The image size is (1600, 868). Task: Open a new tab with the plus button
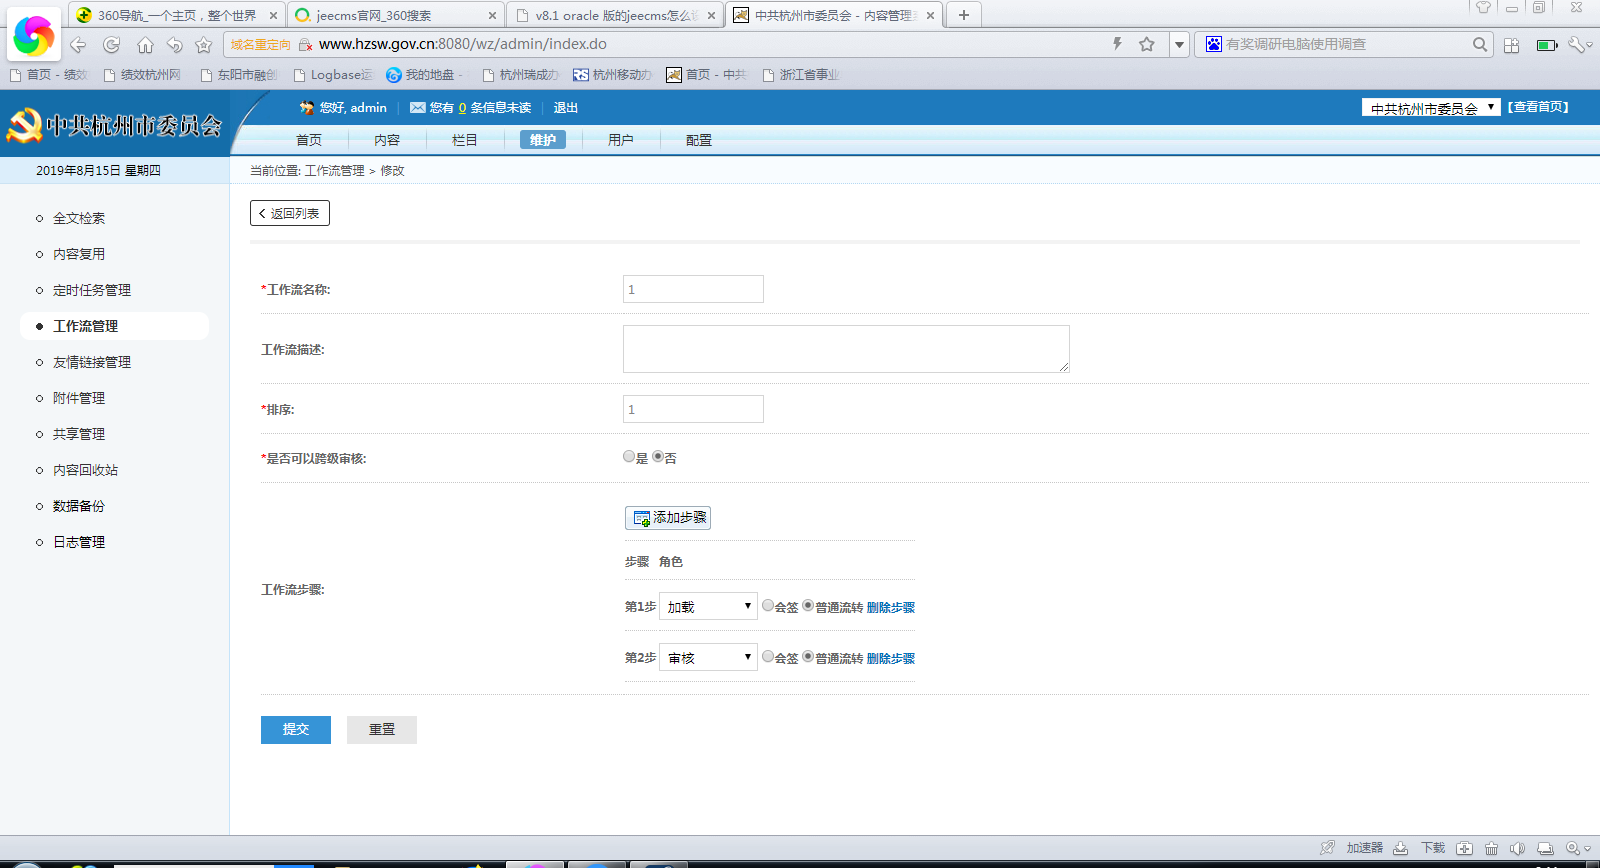click(x=964, y=15)
